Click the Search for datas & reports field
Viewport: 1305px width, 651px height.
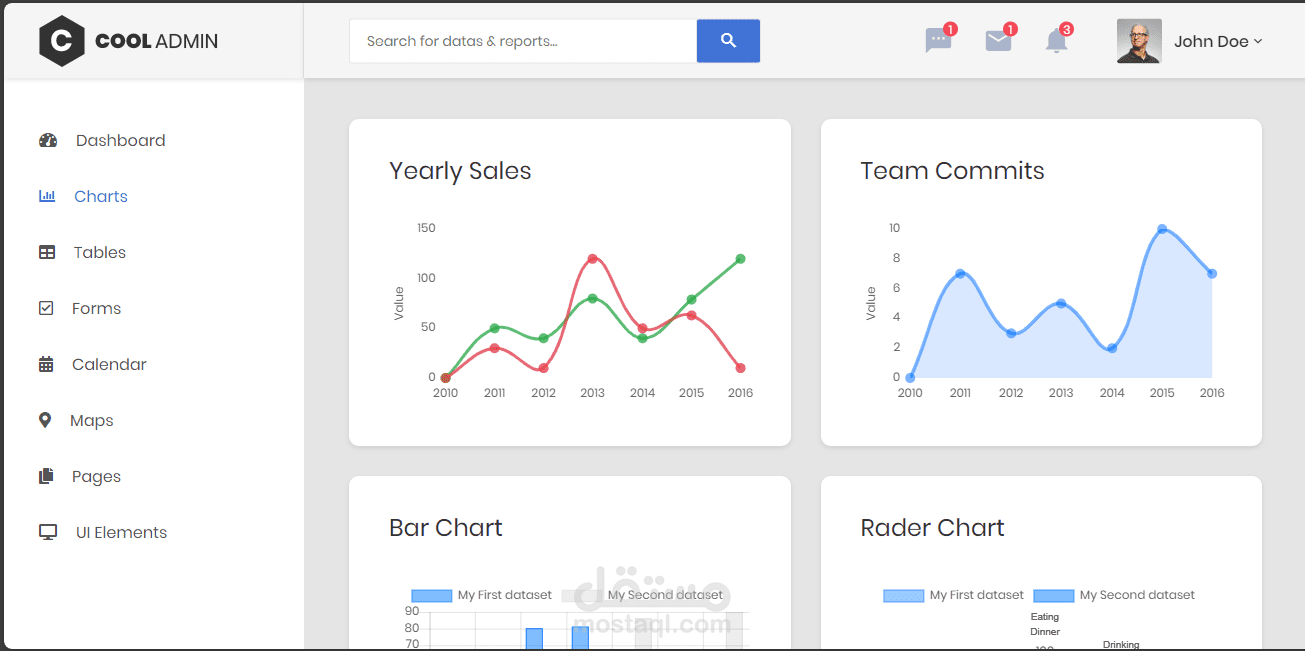[523, 41]
